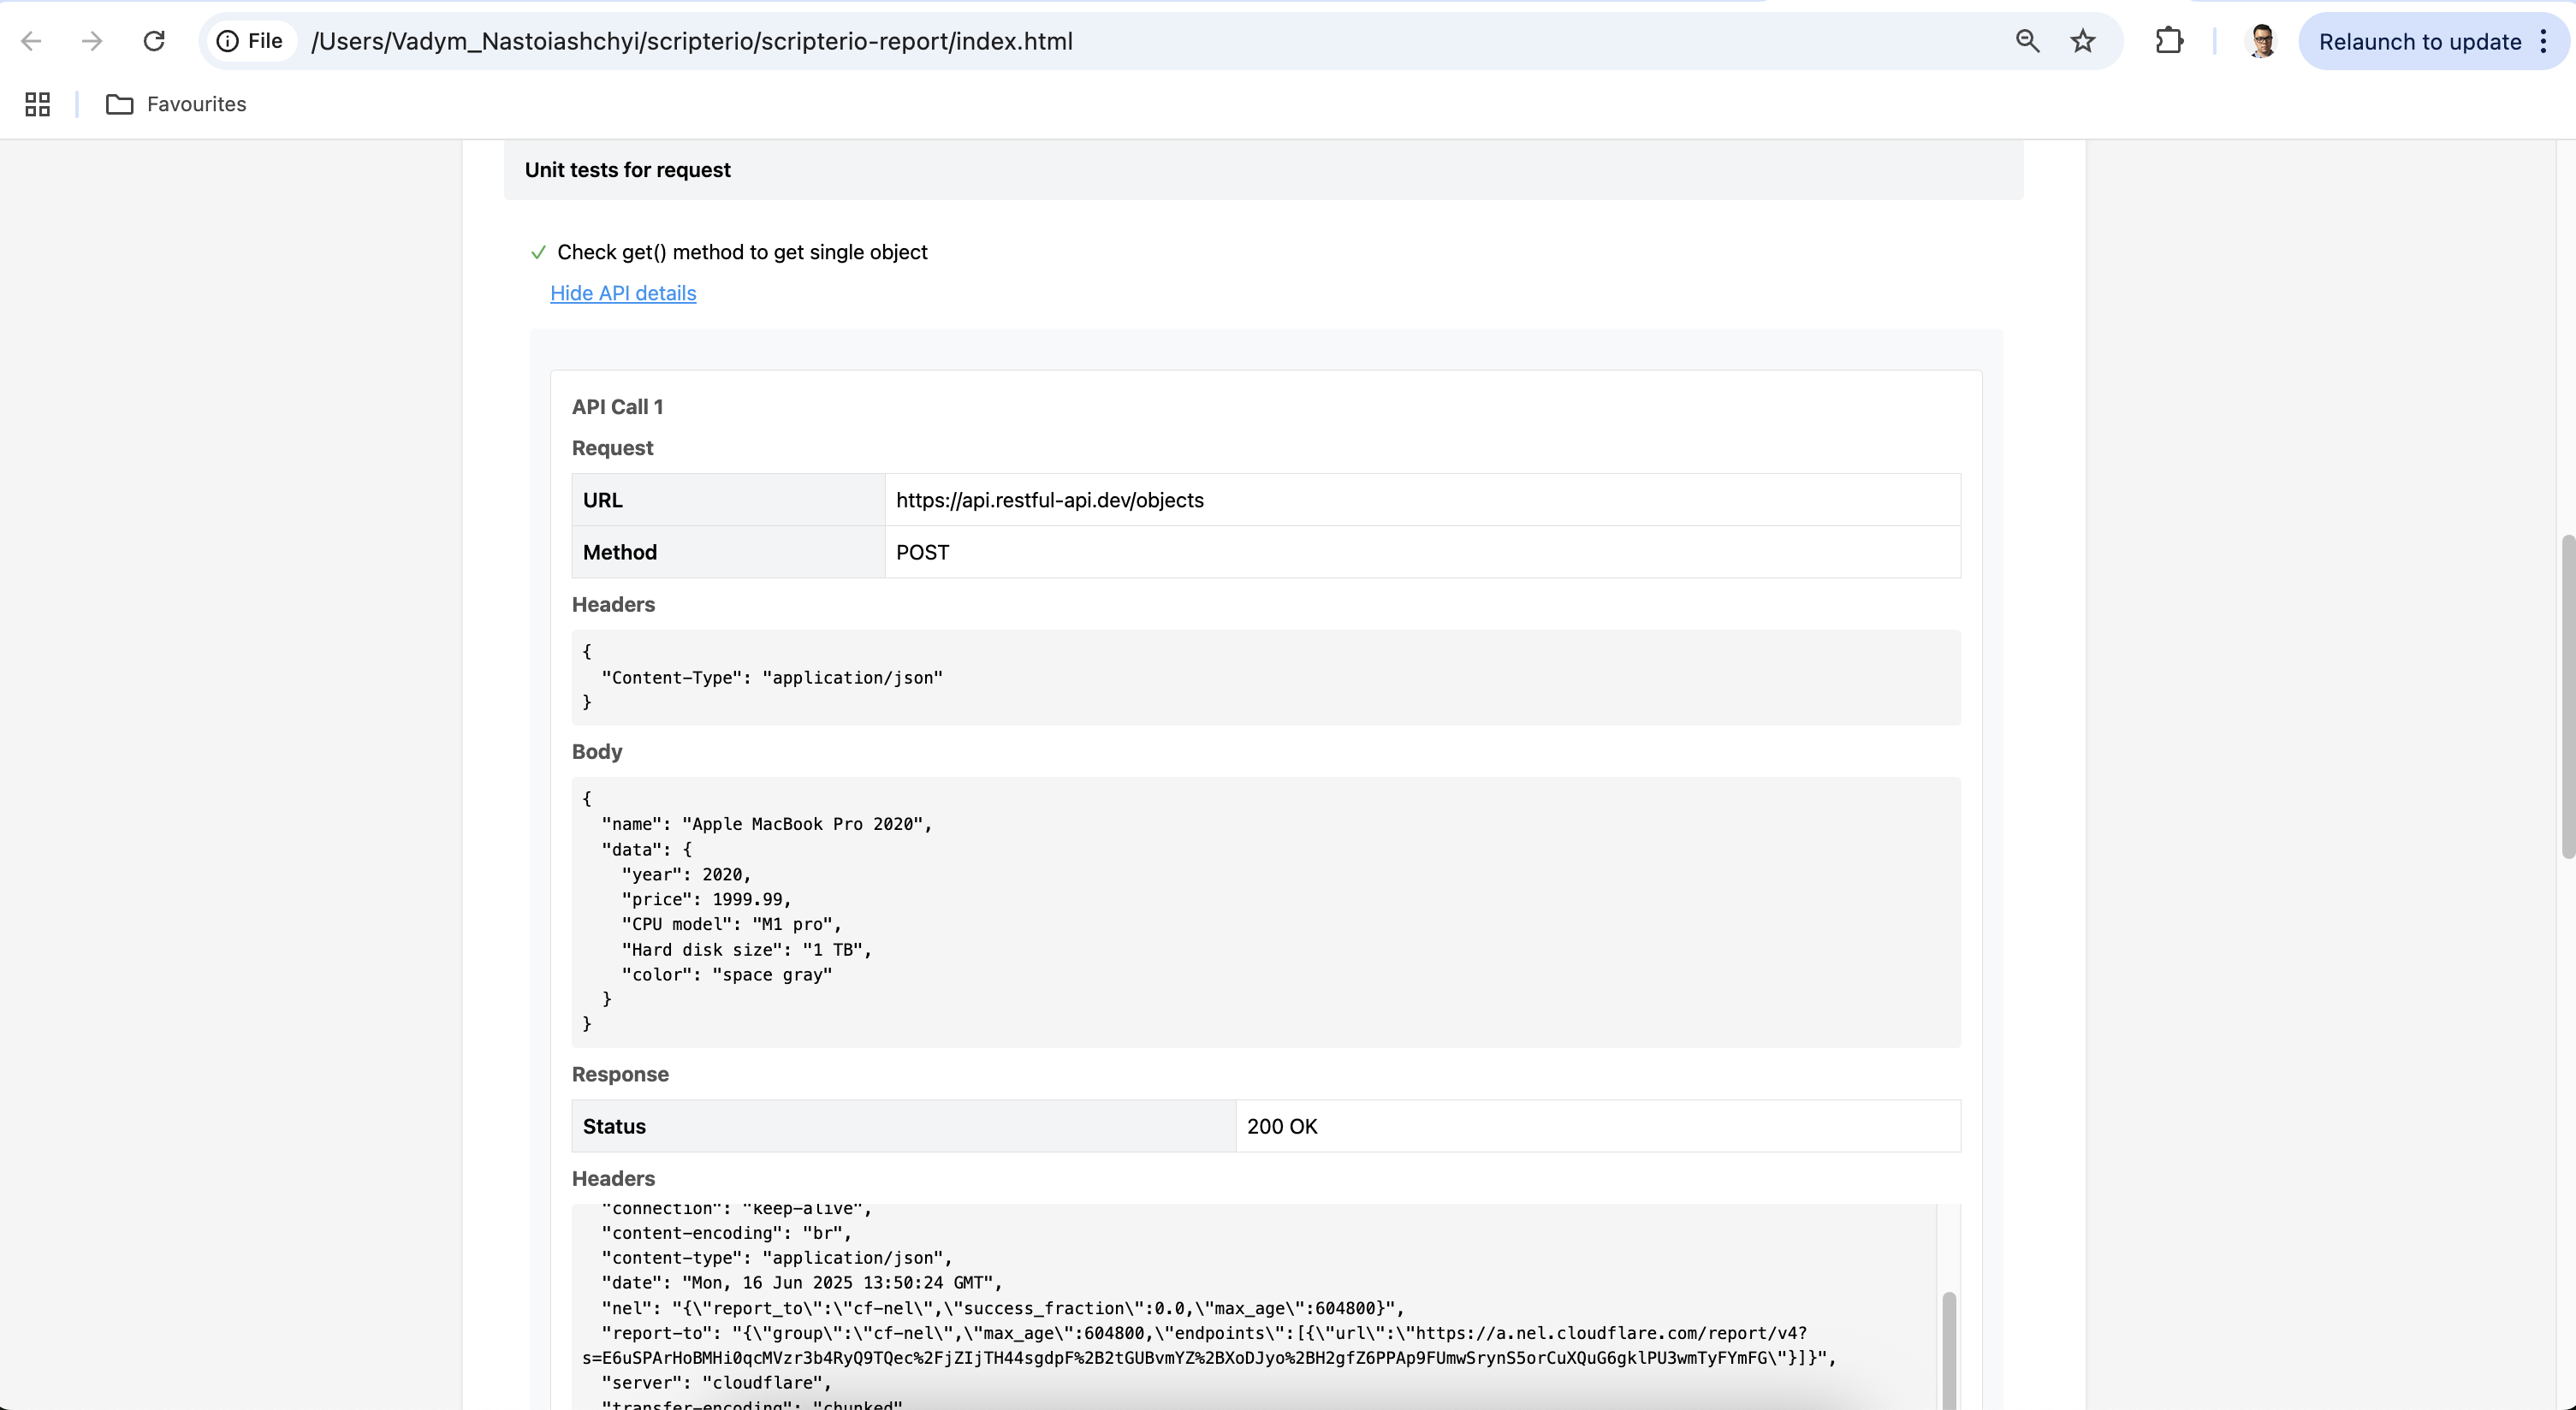Open the Extensions puzzle-piece icon
This screenshot has height=1410, width=2576.
point(2169,41)
